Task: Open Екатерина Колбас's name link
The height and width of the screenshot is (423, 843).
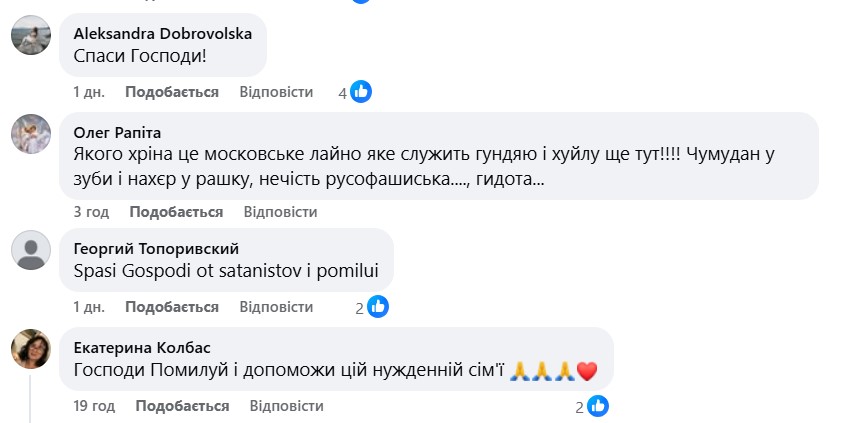Action: click(x=144, y=347)
